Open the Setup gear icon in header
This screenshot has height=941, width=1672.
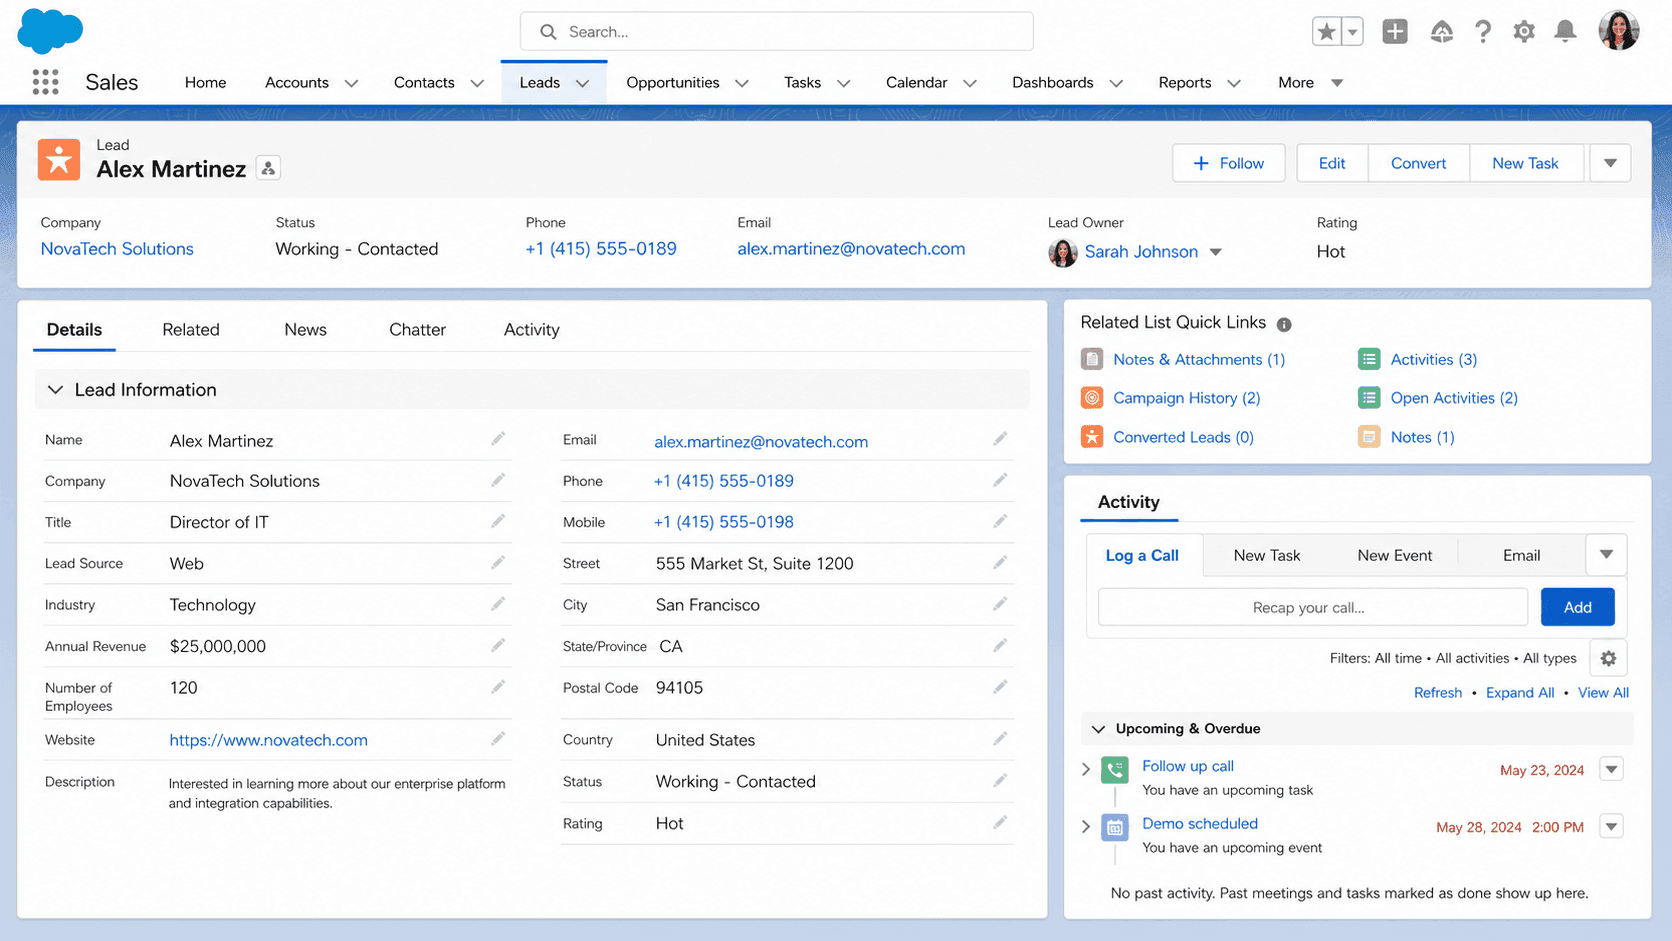click(x=1524, y=32)
